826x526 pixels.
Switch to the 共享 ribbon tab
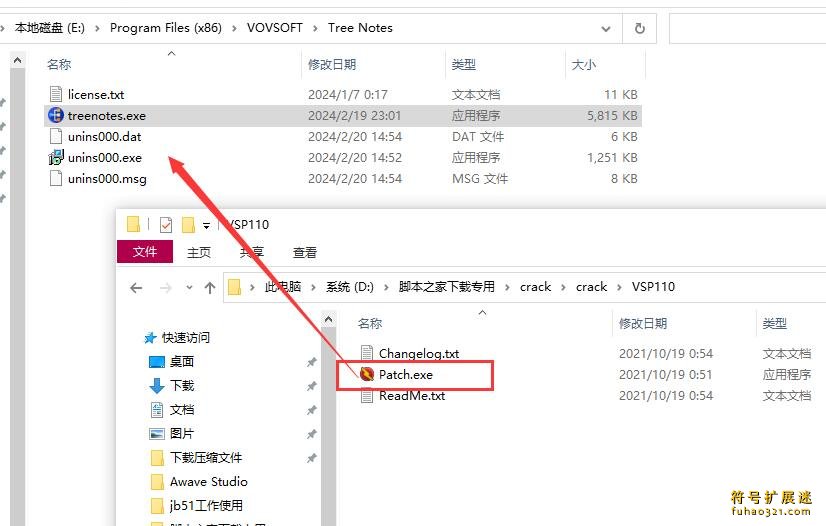tap(251, 253)
